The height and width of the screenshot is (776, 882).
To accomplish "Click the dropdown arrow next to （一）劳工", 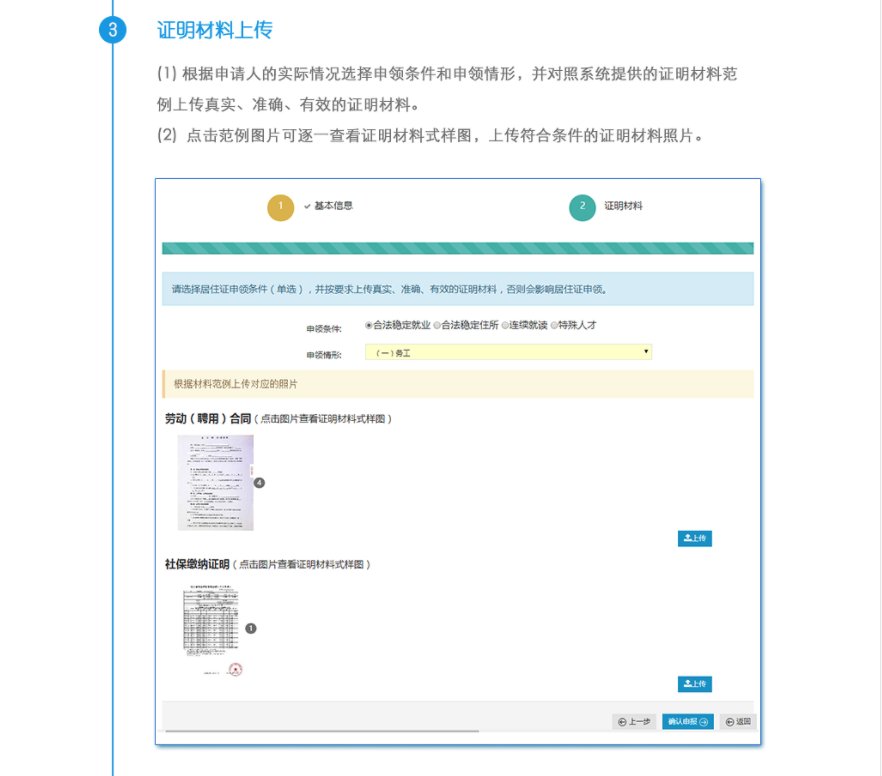I will click(646, 351).
